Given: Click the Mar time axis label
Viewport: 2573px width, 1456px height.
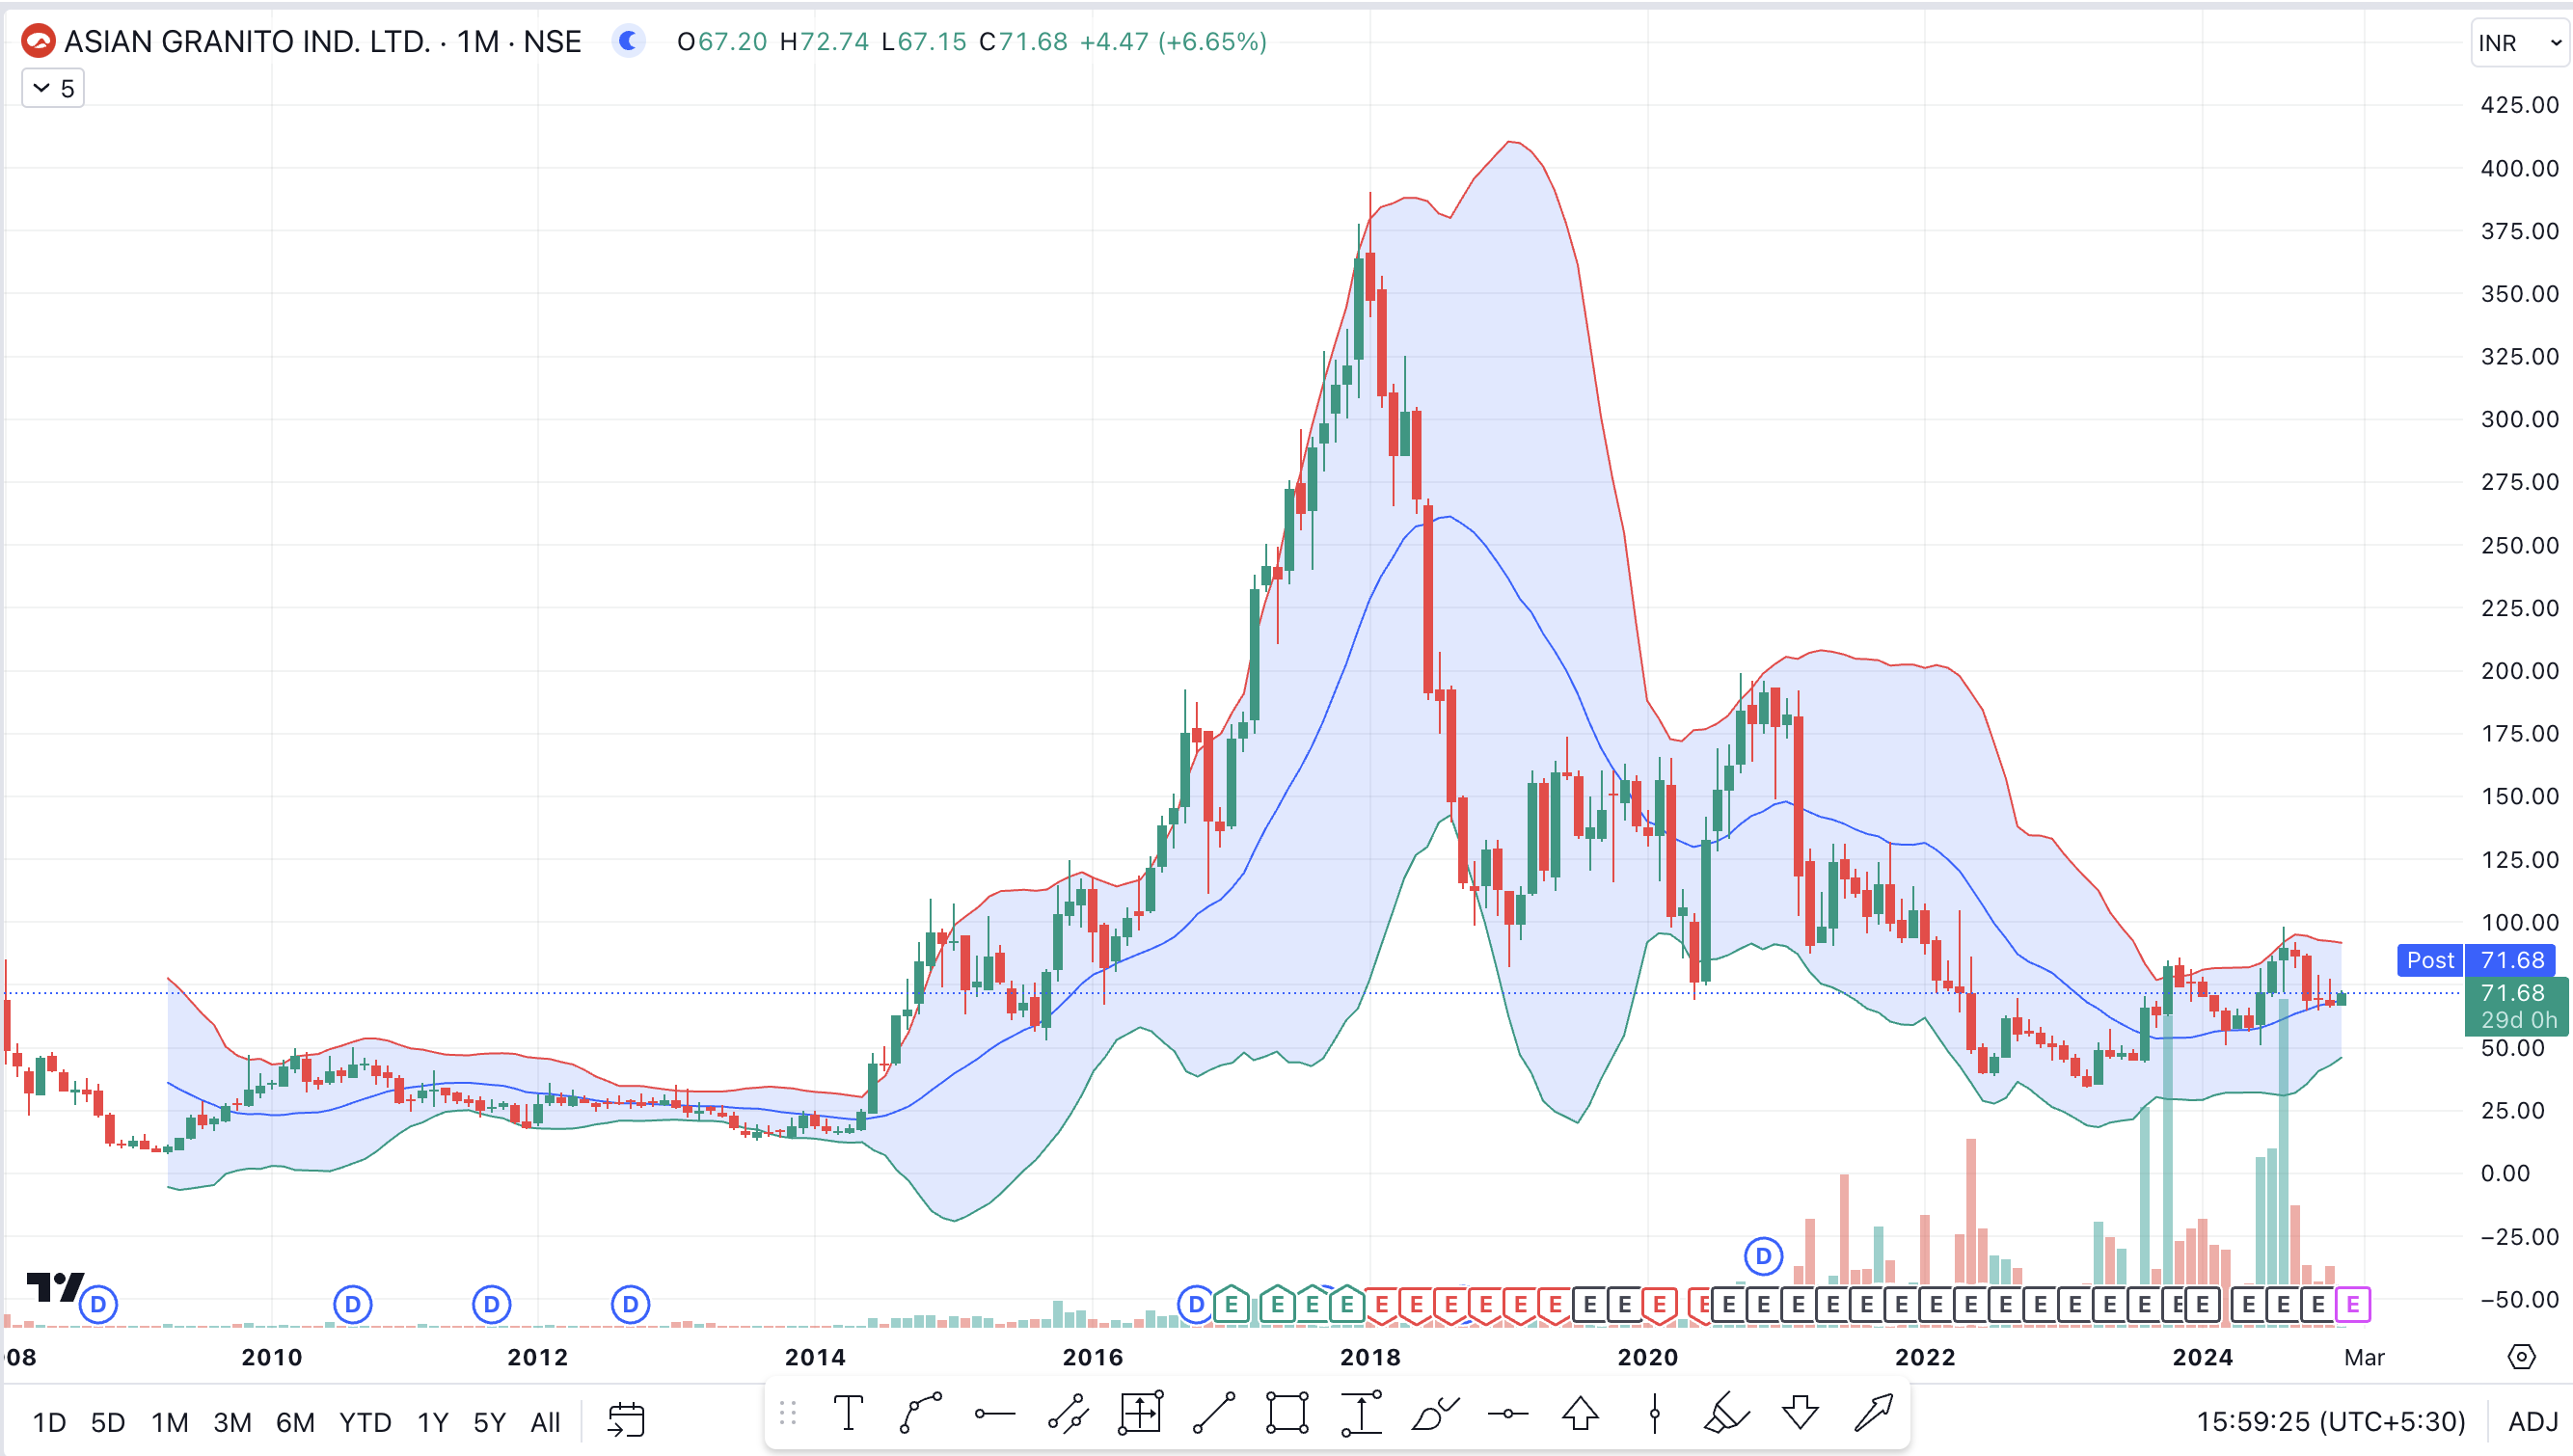Looking at the screenshot, I should point(2364,1357).
